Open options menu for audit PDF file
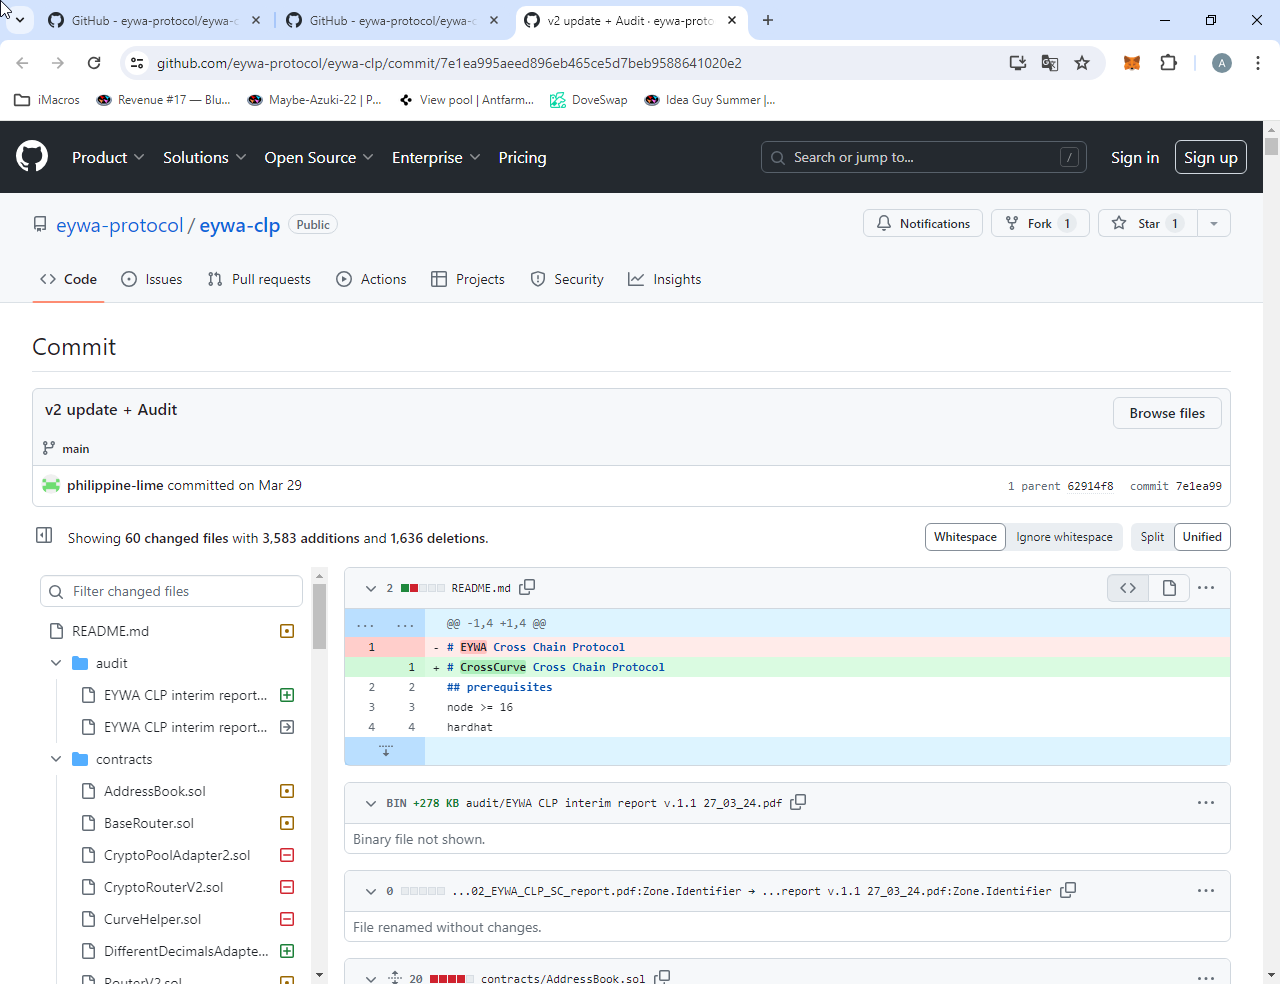Screen dimensions: 1280x984 click(x=1206, y=802)
